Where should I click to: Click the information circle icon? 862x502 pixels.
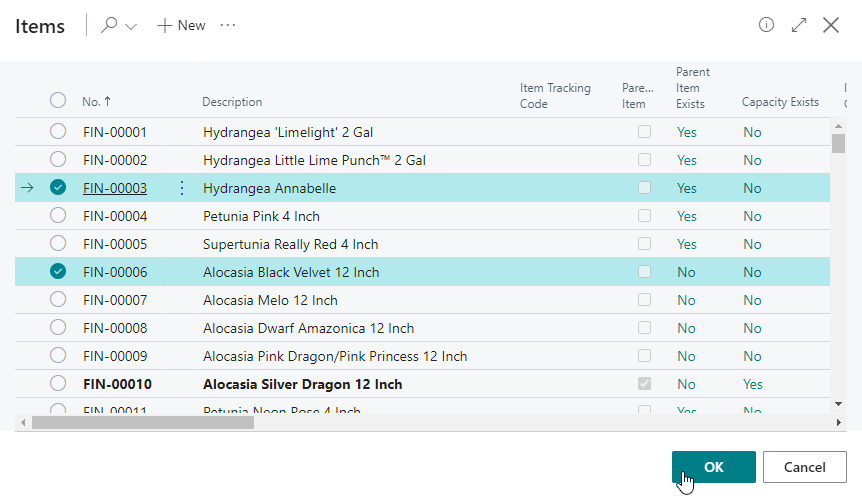[x=767, y=26]
